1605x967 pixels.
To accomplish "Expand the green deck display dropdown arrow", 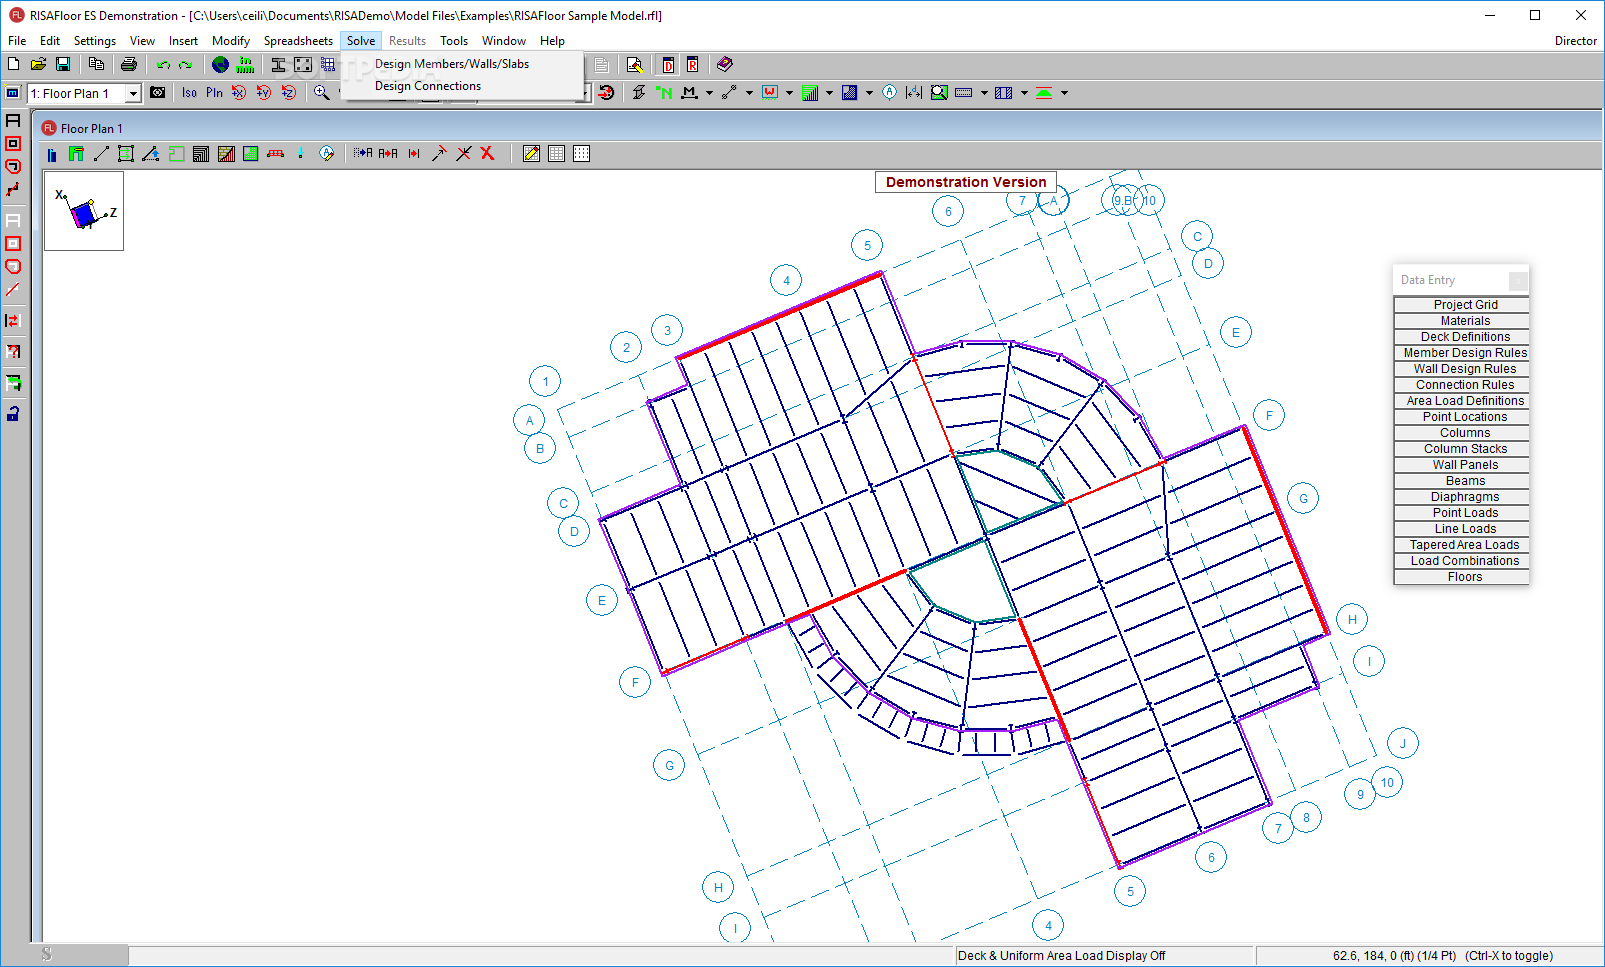I will coord(829,93).
